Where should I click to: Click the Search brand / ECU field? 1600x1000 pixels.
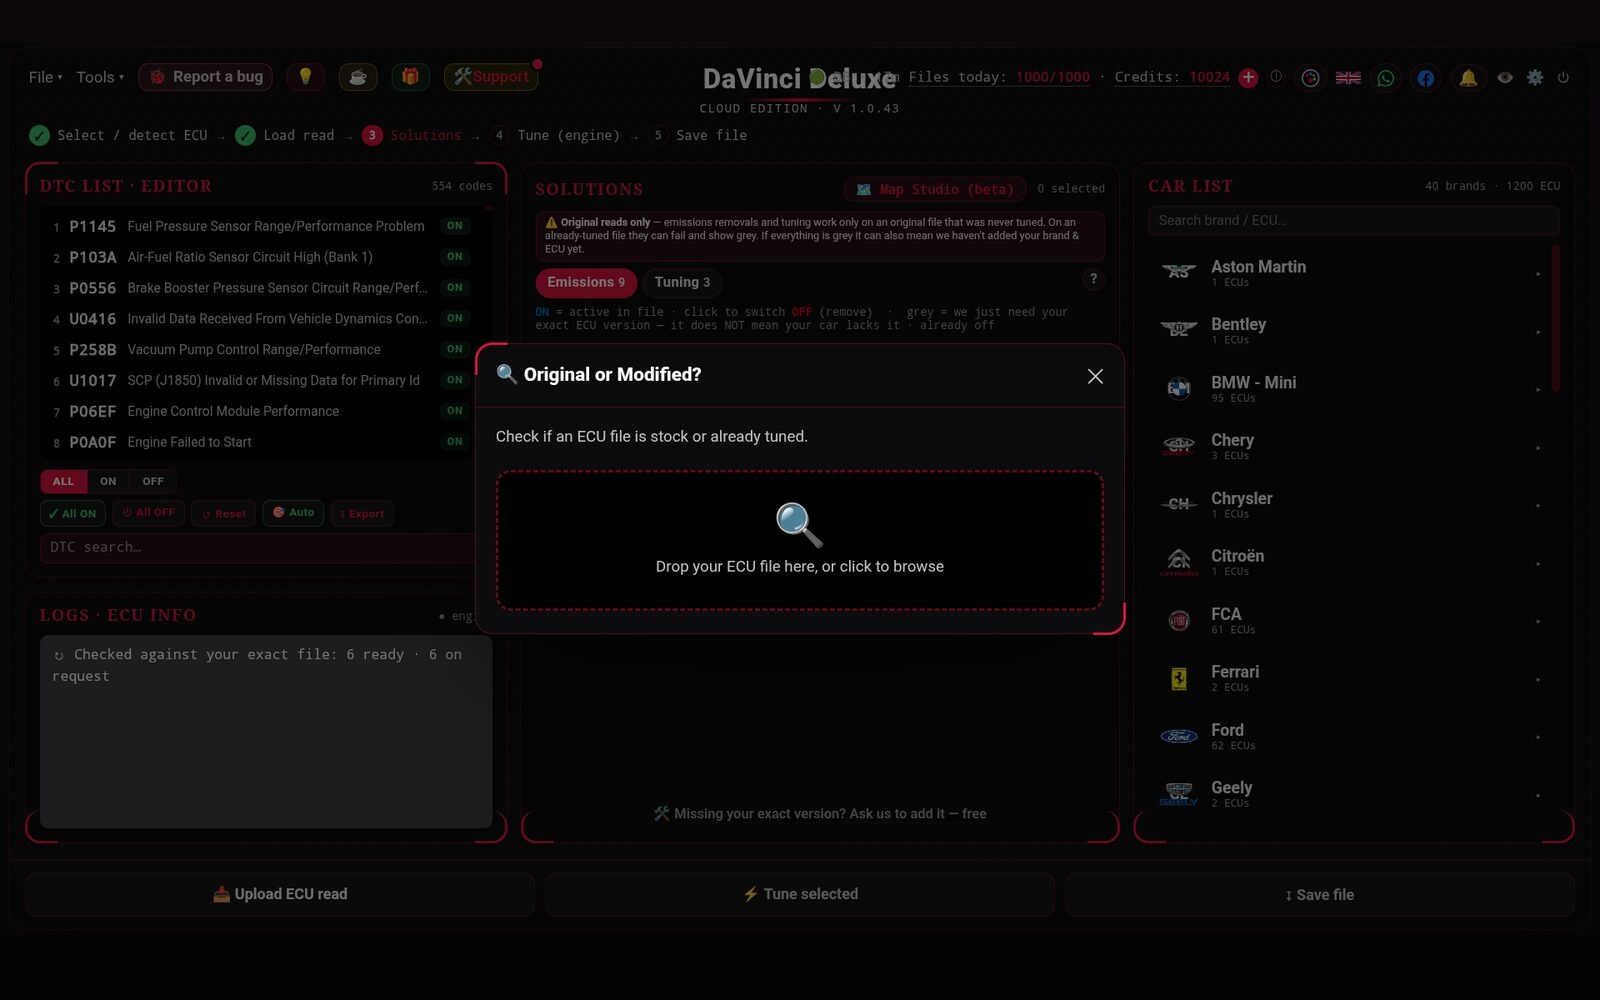pos(1353,220)
